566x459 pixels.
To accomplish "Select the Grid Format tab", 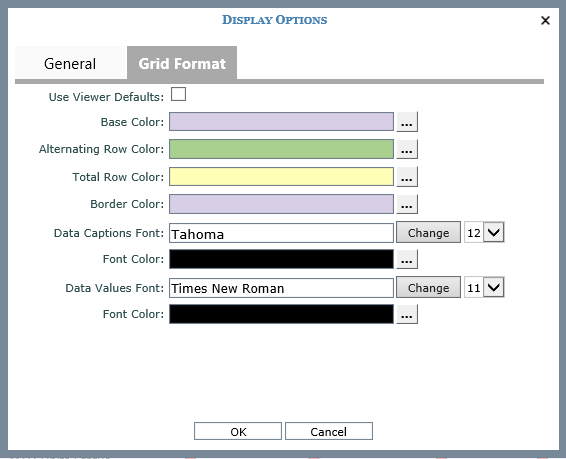I will pyautogui.click(x=182, y=64).
